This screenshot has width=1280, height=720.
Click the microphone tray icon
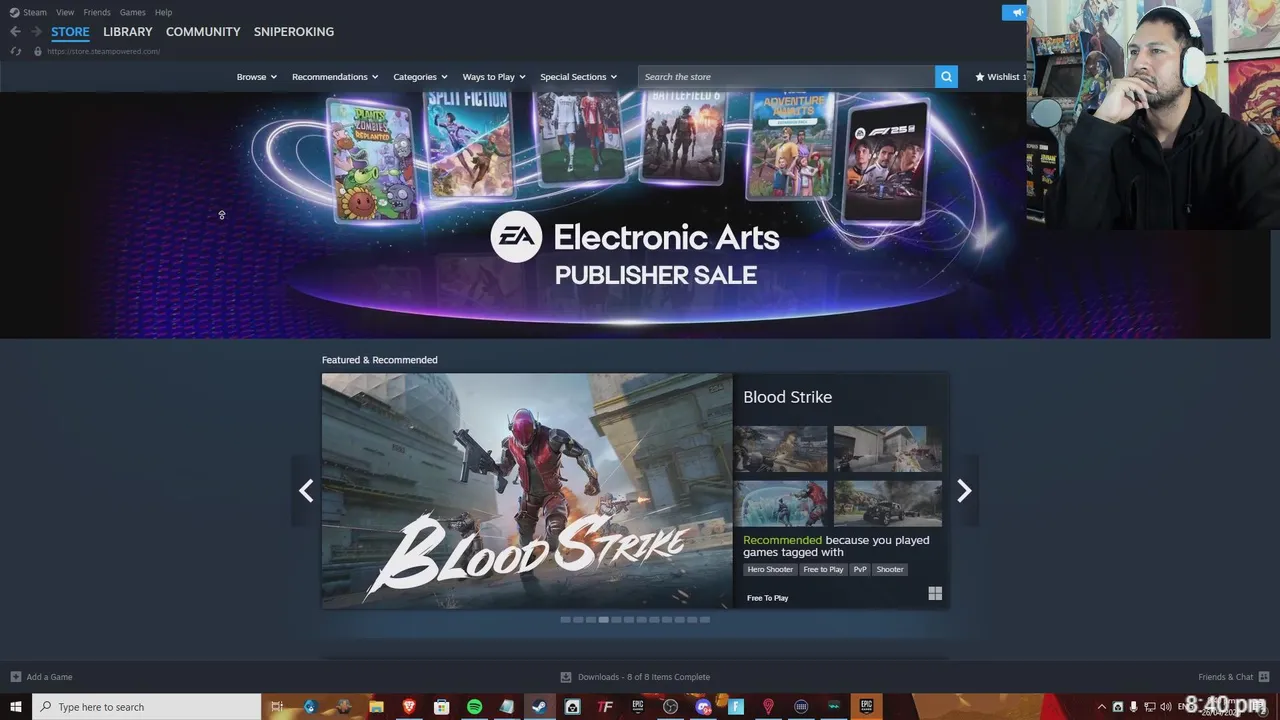point(1134,707)
